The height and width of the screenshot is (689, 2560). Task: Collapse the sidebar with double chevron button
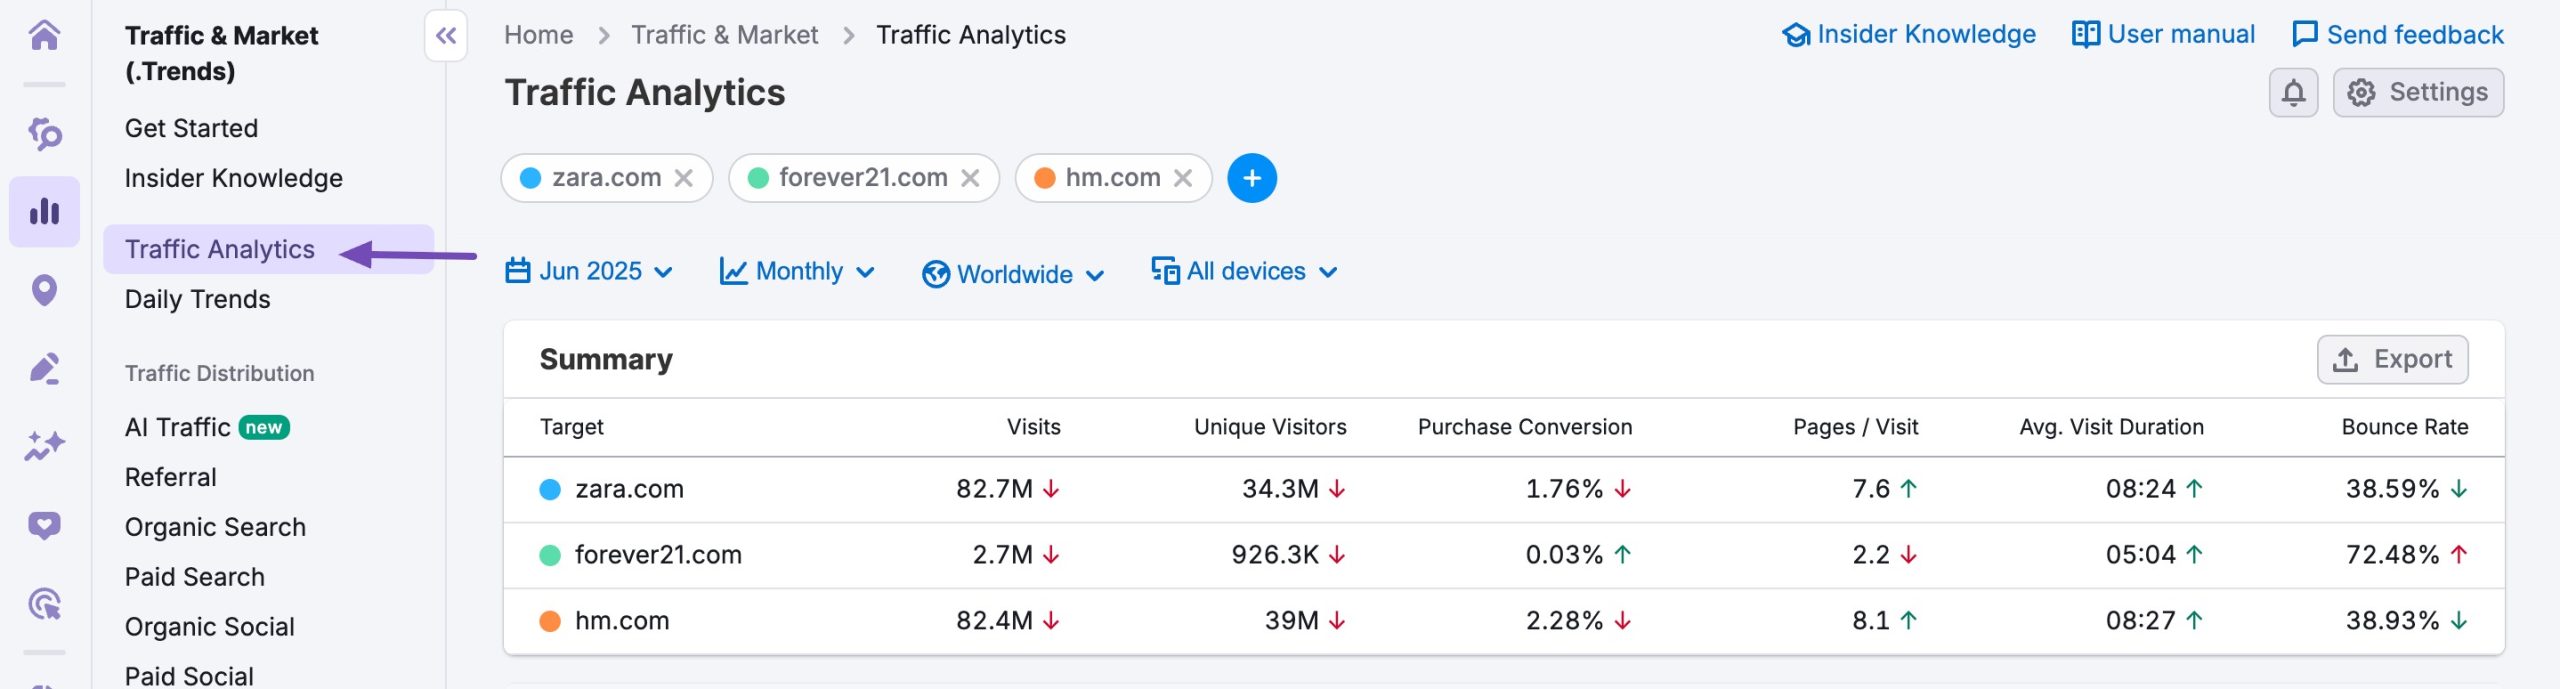coord(446,36)
